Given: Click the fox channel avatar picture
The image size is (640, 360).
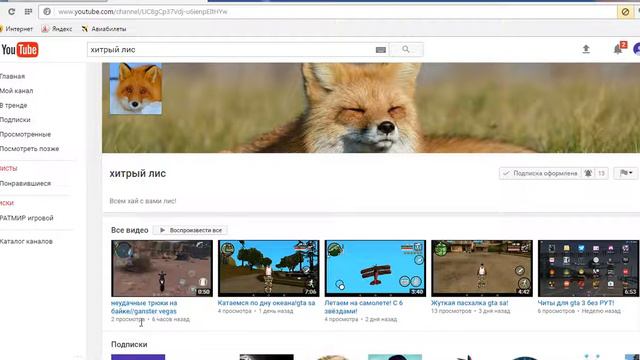Looking at the screenshot, I should coord(136,89).
